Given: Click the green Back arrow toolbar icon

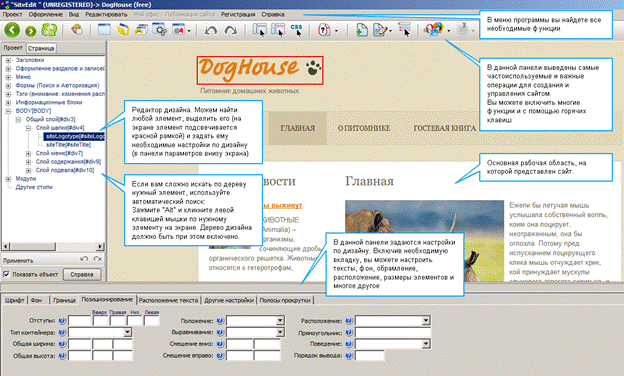Looking at the screenshot, I should click(x=12, y=30).
